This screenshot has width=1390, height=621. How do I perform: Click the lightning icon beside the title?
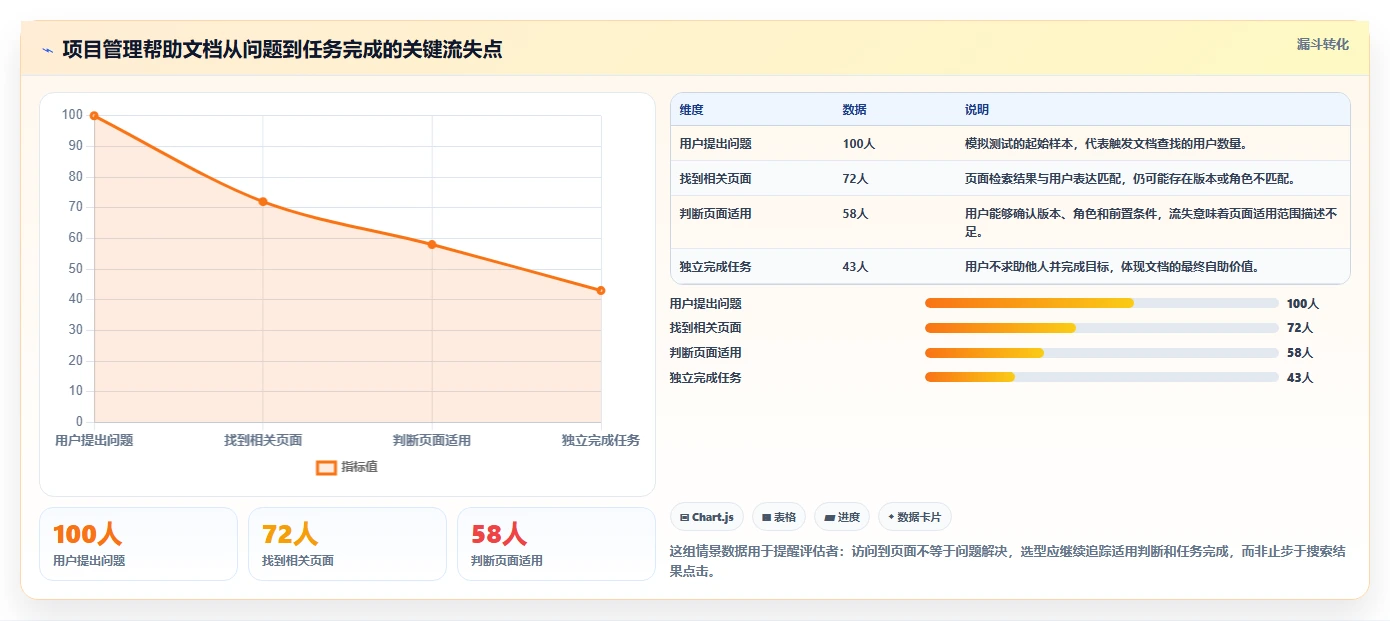pos(47,49)
